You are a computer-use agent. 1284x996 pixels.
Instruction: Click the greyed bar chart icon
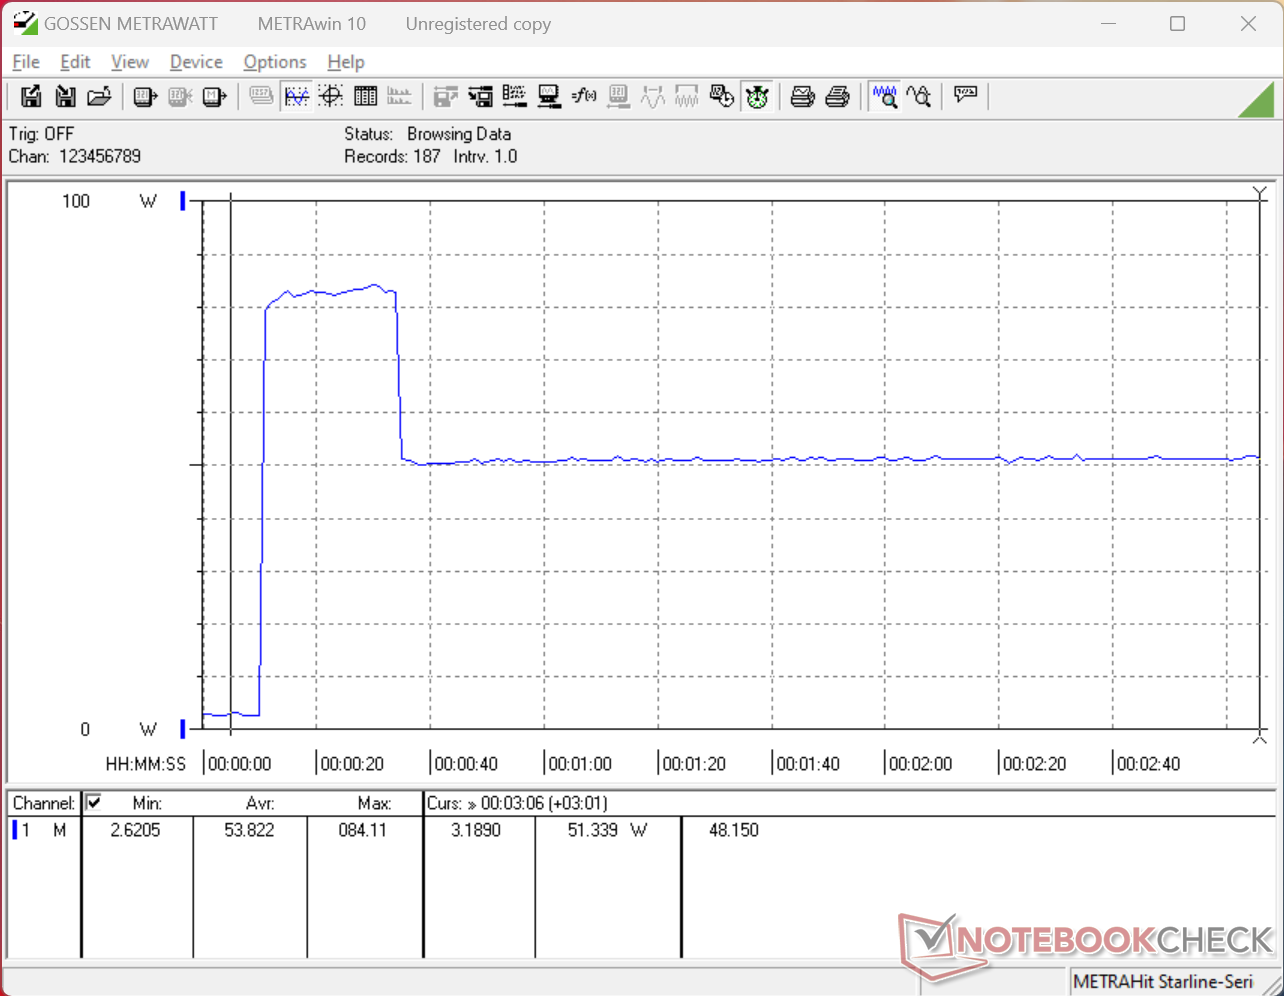click(x=399, y=96)
